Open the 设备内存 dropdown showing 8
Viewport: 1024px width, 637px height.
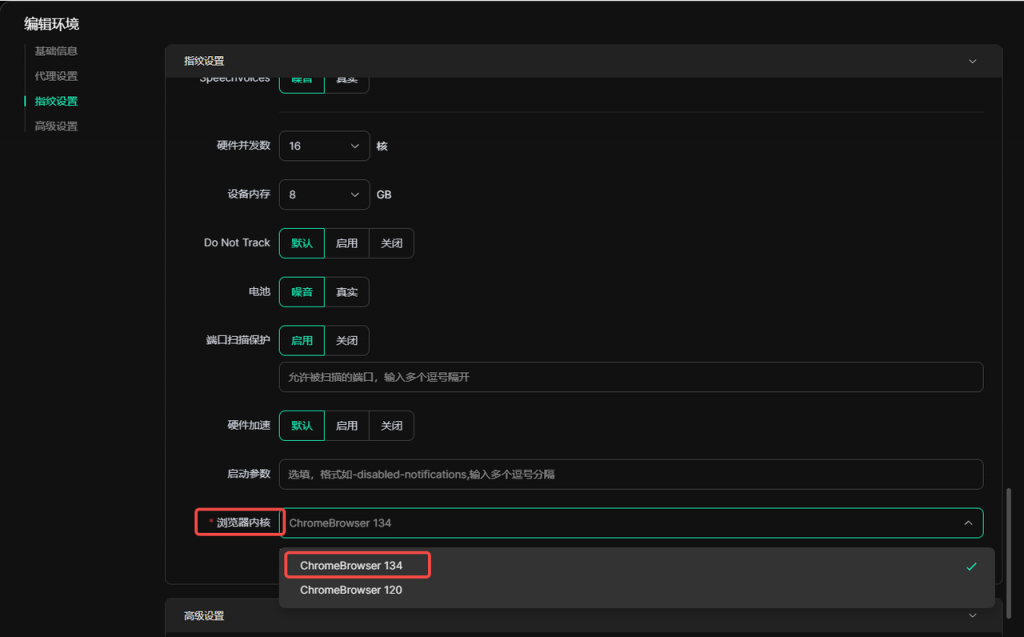[x=324, y=194]
